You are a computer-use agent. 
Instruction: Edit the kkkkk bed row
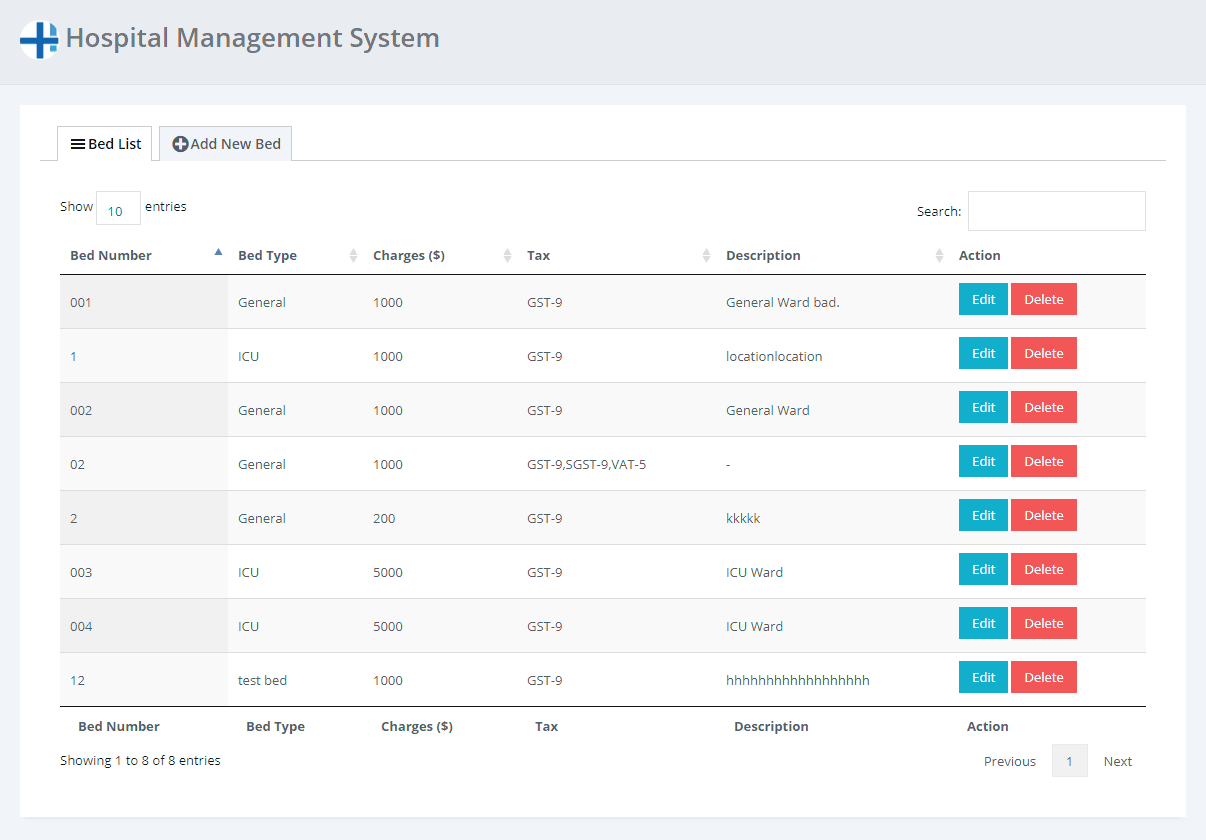(983, 515)
